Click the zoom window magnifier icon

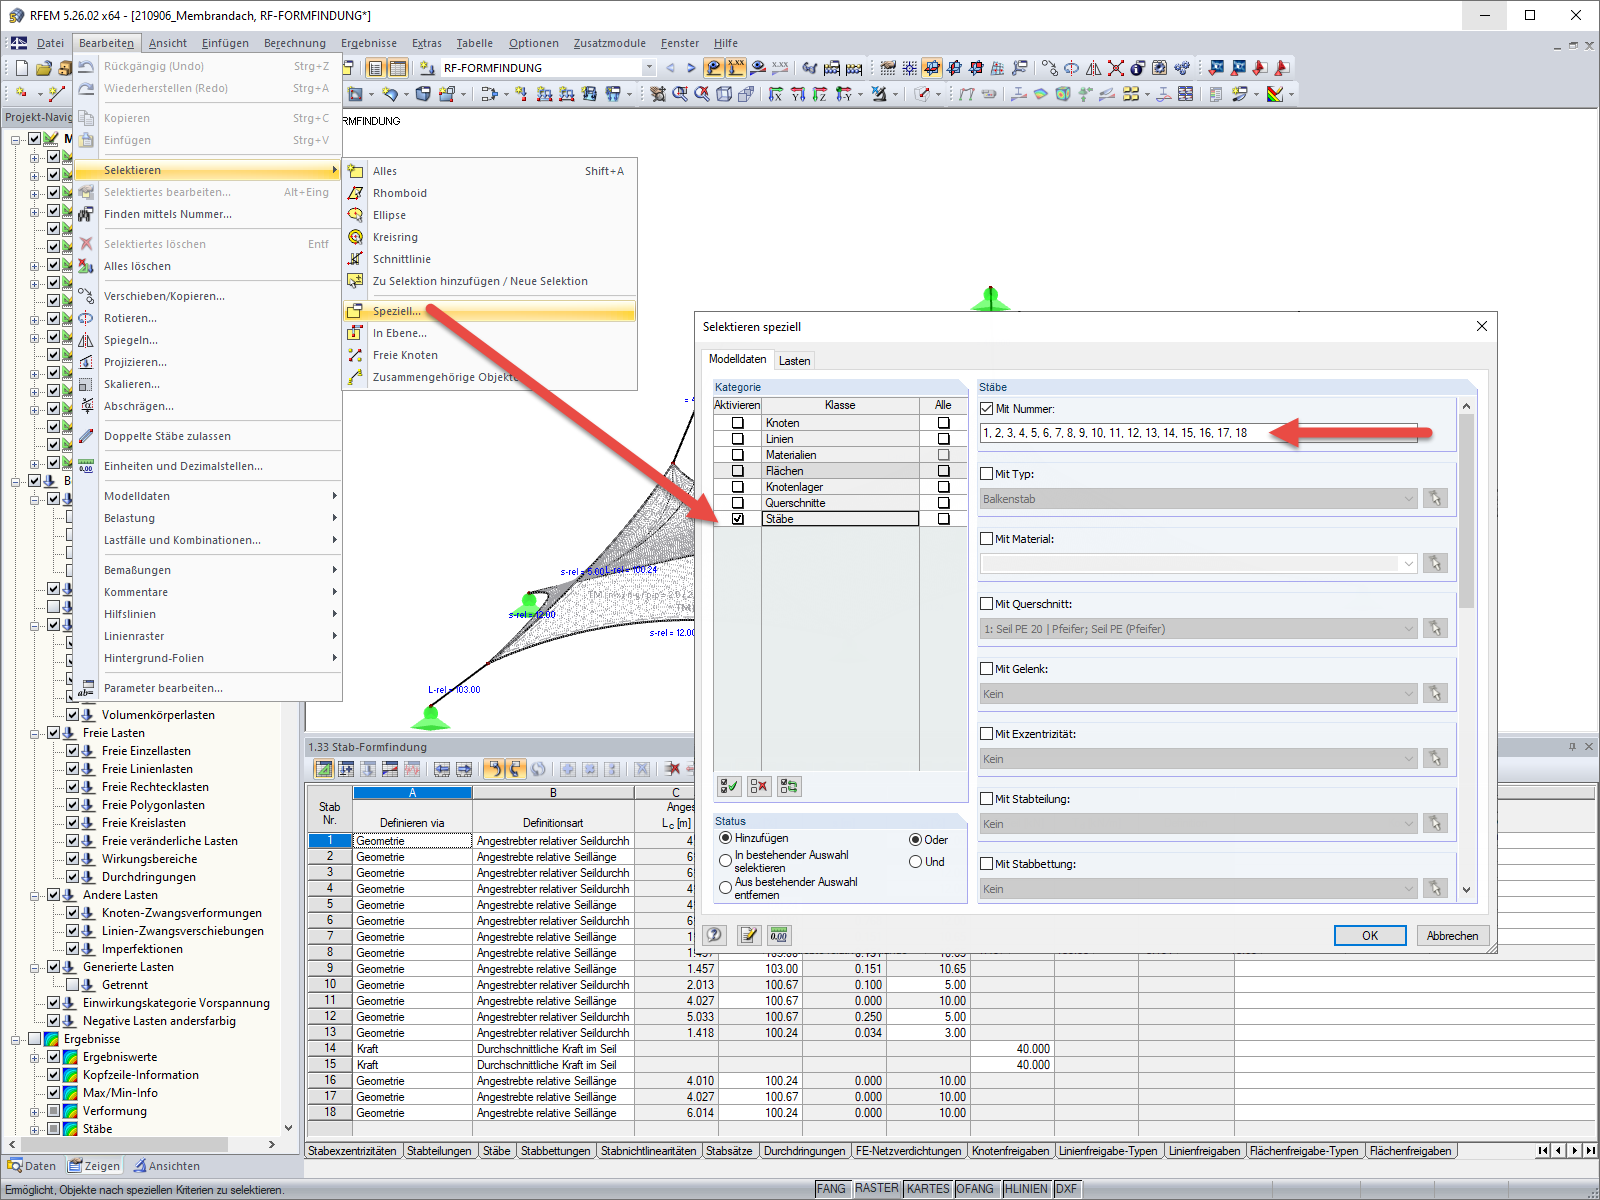pyautogui.click(x=680, y=94)
